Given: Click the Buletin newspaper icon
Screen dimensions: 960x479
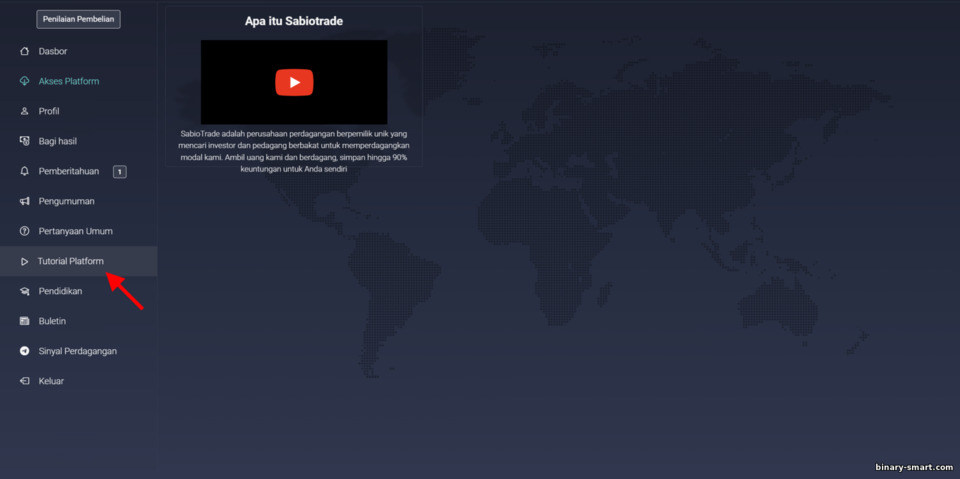Looking at the screenshot, I should click(24, 321).
